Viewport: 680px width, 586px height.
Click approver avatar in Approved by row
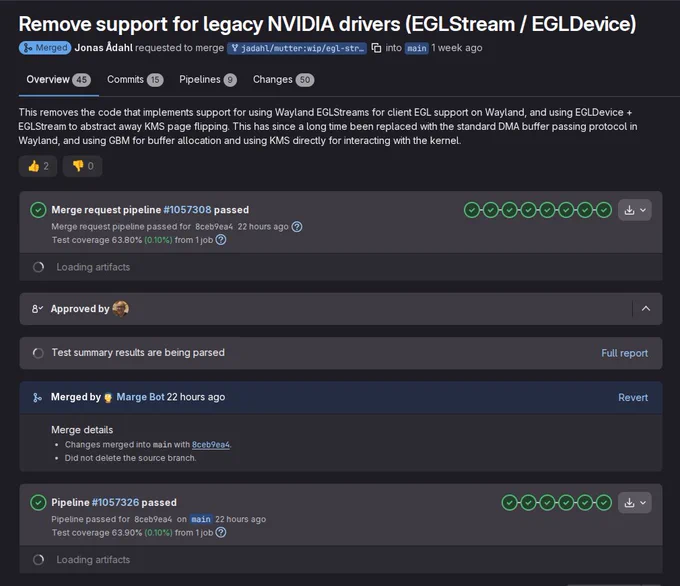tap(120, 309)
